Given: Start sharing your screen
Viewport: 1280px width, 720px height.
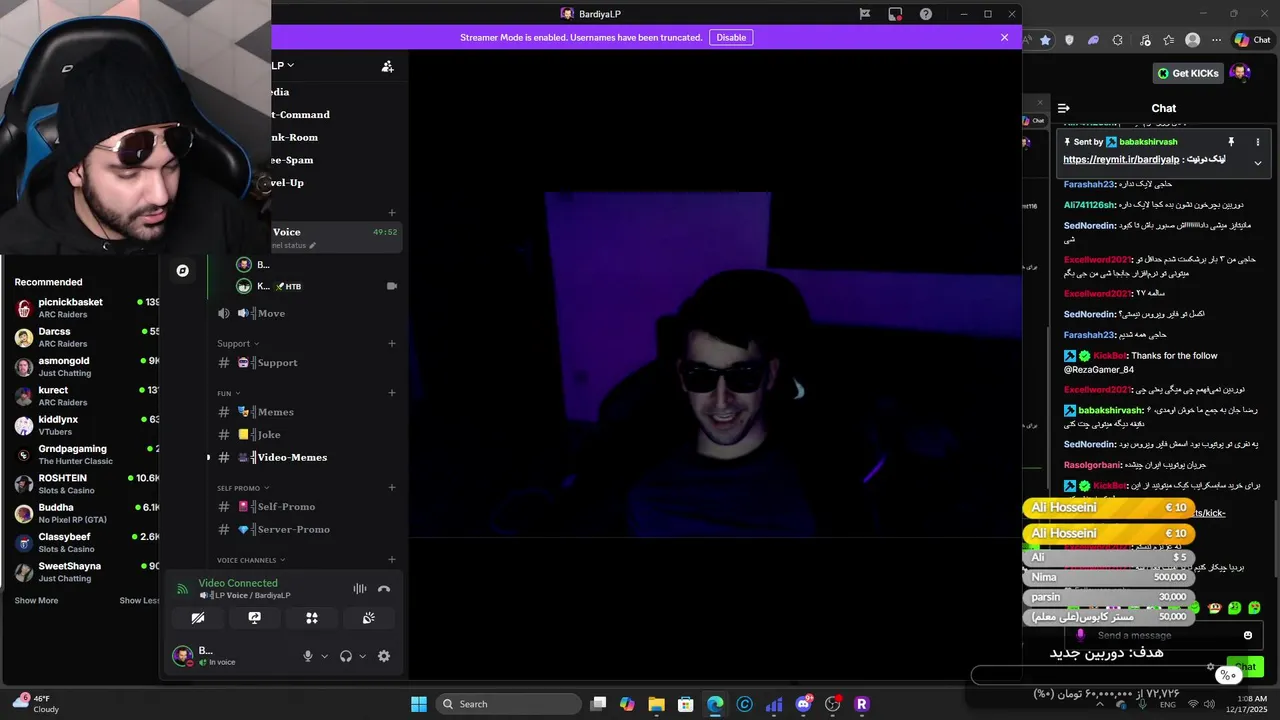Looking at the screenshot, I should 255,618.
